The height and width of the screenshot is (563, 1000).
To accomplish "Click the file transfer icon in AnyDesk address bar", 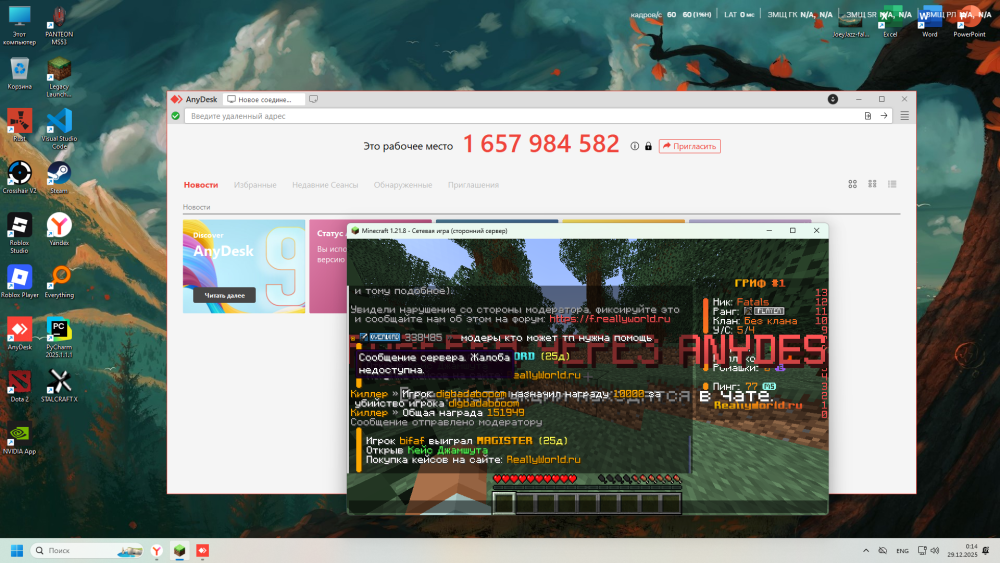I will (867, 116).
